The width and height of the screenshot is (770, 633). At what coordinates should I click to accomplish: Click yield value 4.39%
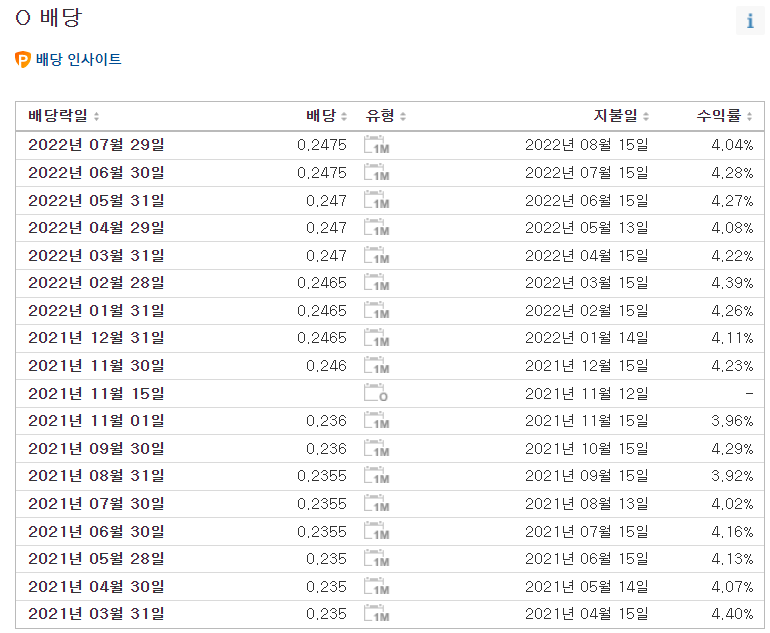coord(732,283)
